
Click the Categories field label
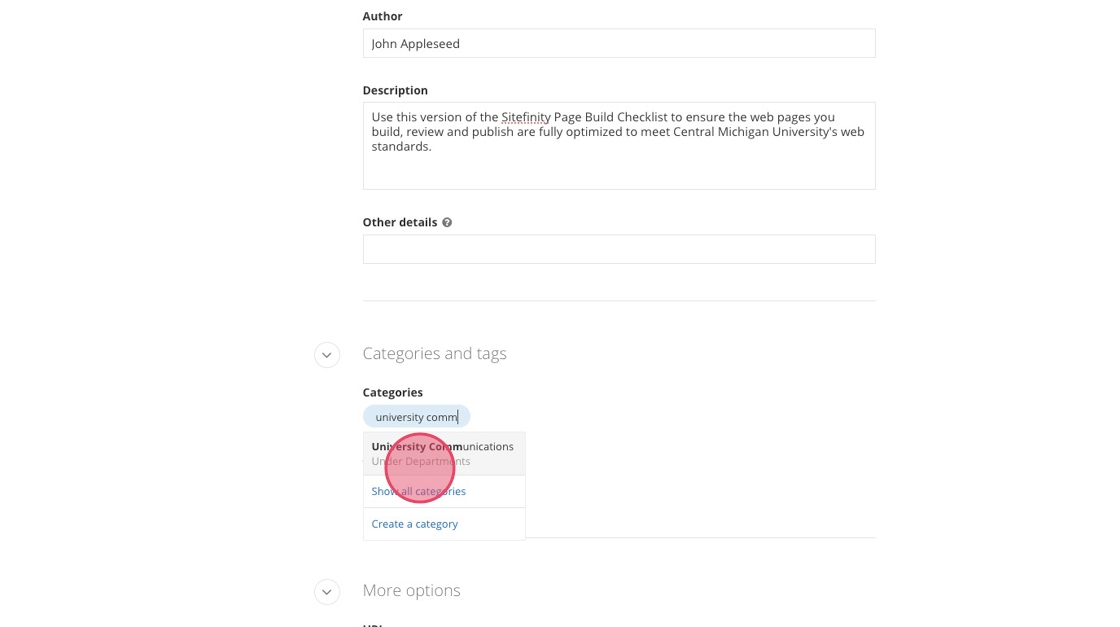(392, 392)
